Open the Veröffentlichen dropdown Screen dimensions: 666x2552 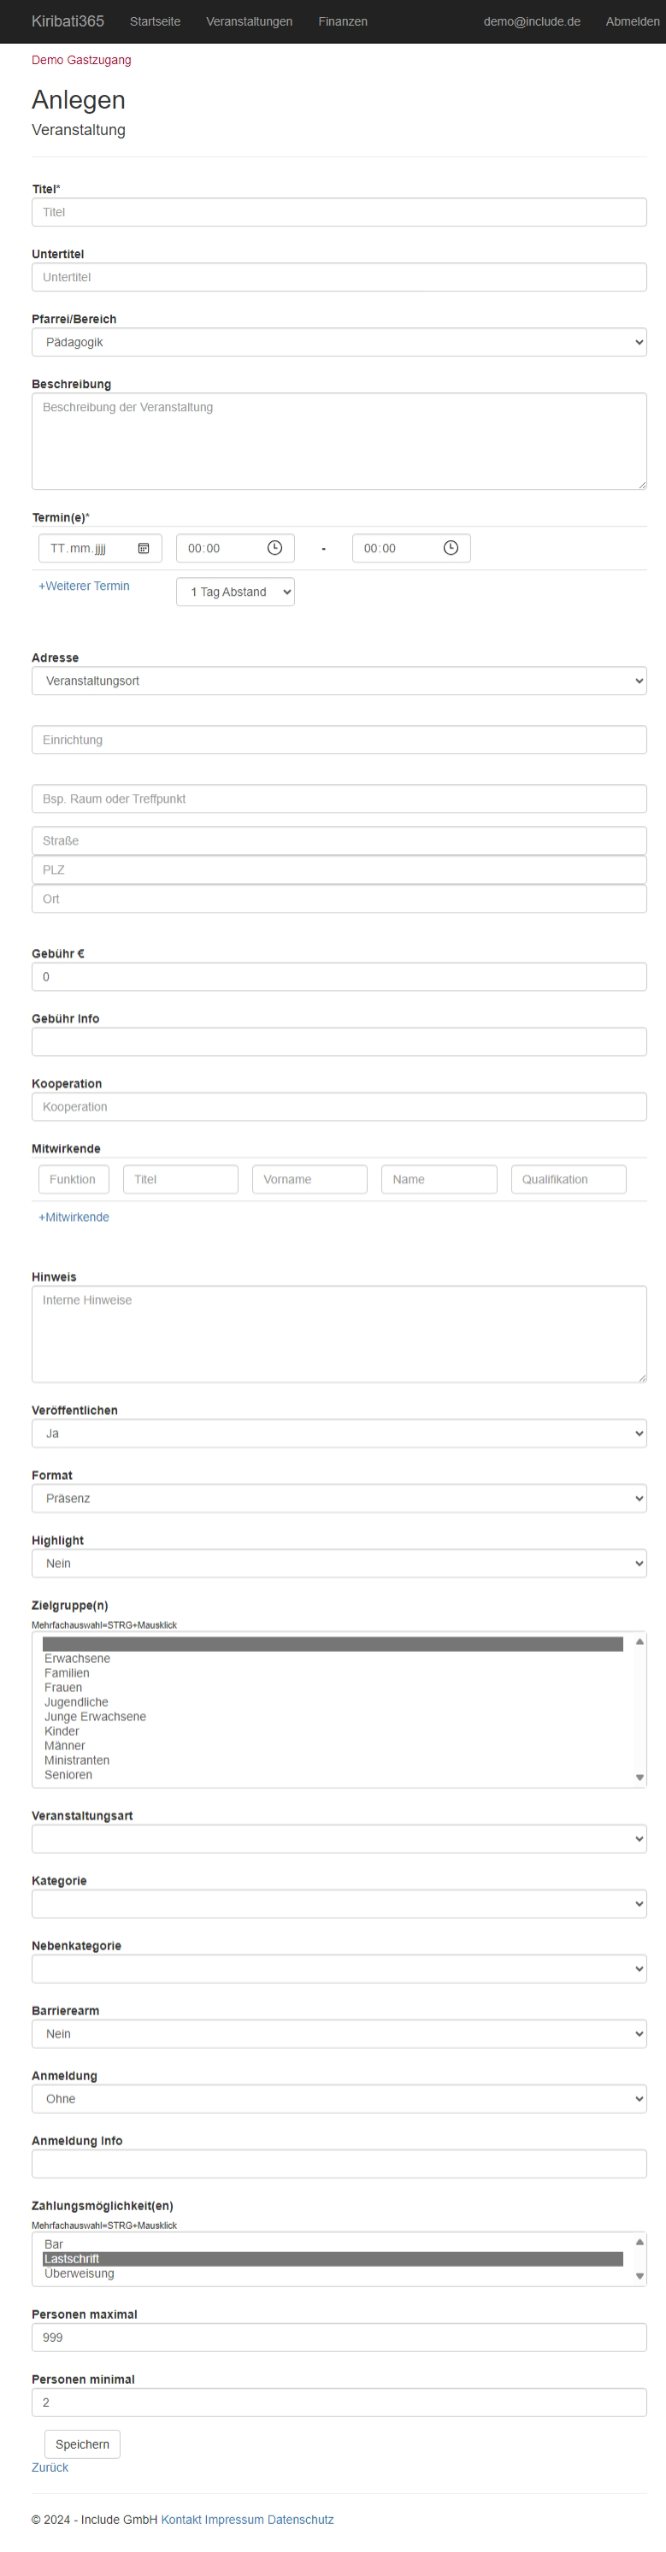pos(338,1433)
